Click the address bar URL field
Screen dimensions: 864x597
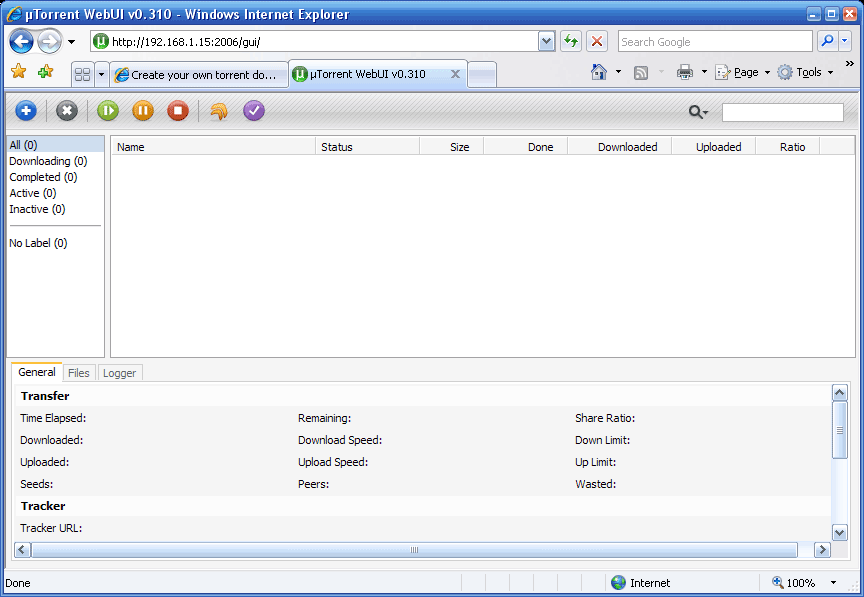click(324, 41)
